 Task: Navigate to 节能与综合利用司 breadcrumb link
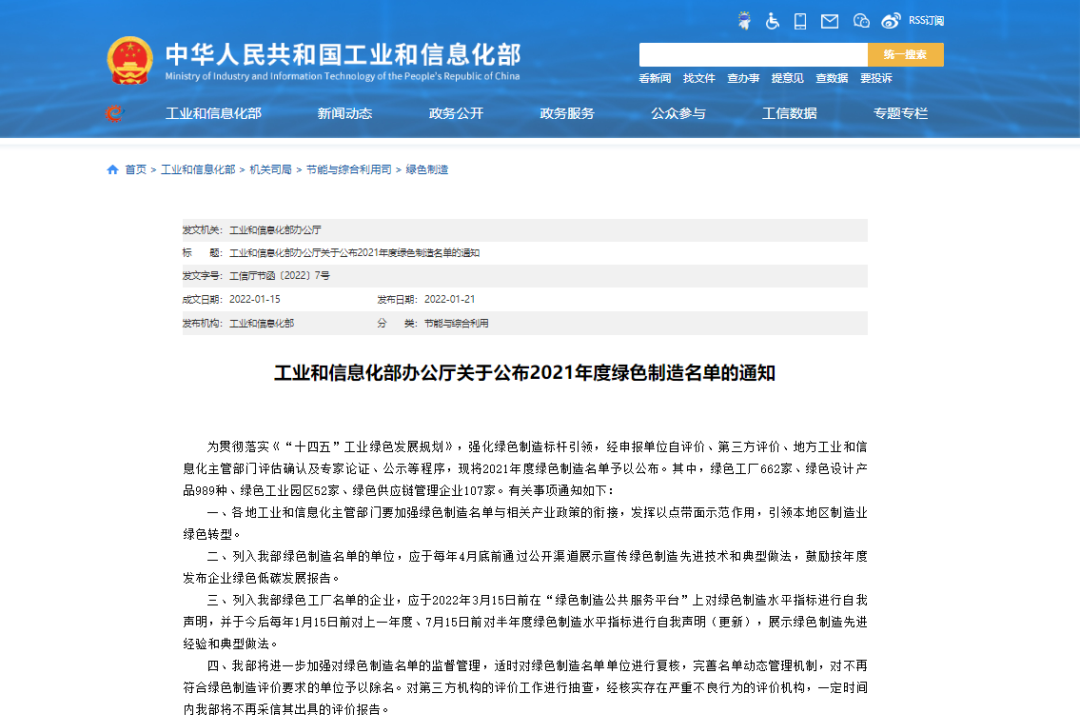tap(349, 170)
